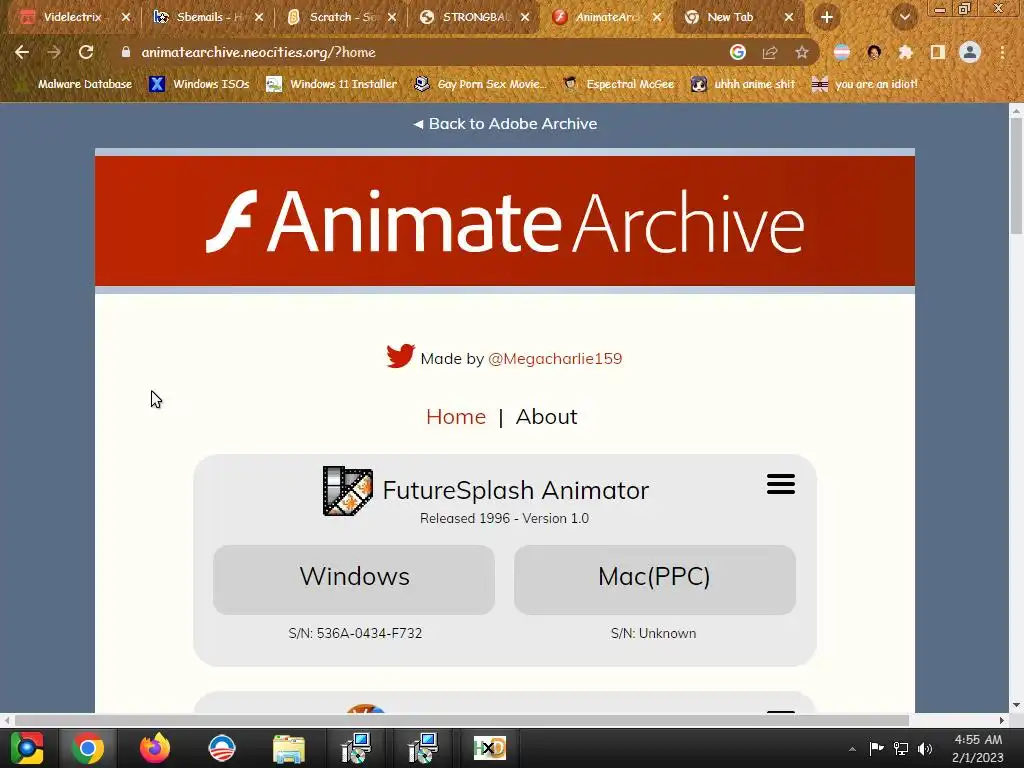Open the @Megacharlie159 Twitter link

click(x=555, y=359)
